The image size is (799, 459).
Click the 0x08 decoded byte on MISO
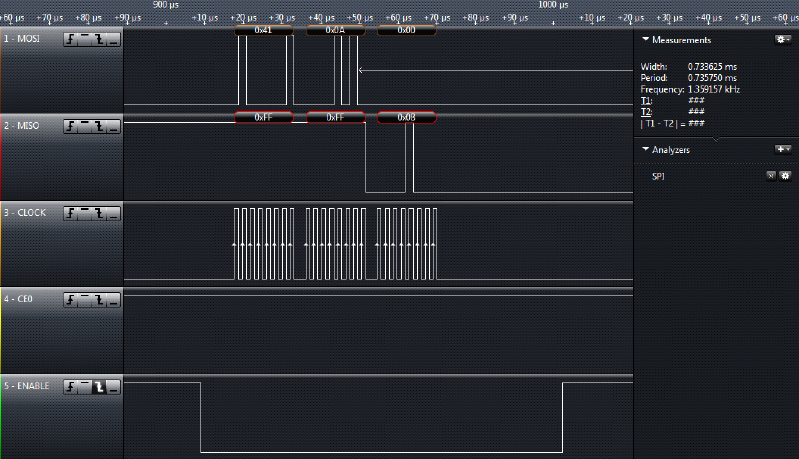[406, 118]
